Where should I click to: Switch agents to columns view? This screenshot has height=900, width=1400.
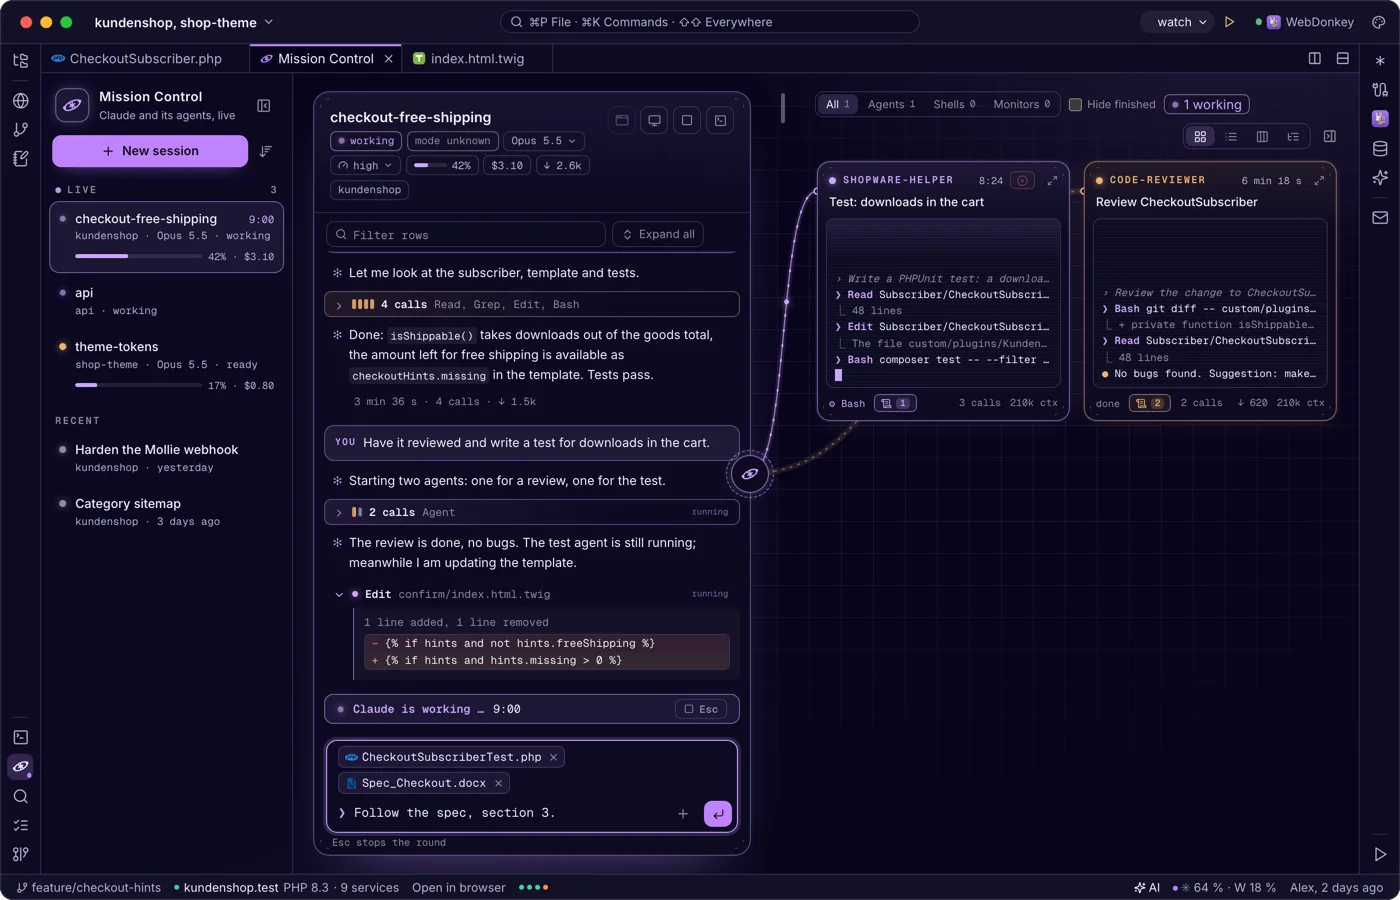[x=1262, y=136]
